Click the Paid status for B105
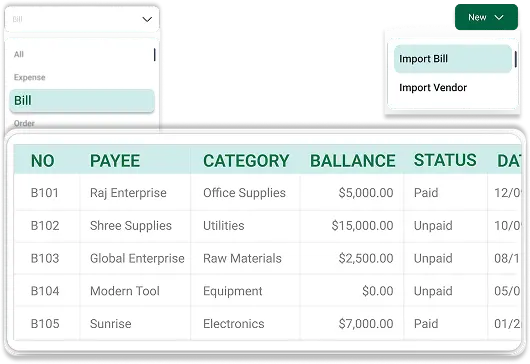The image size is (530, 364). [x=426, y=324]
